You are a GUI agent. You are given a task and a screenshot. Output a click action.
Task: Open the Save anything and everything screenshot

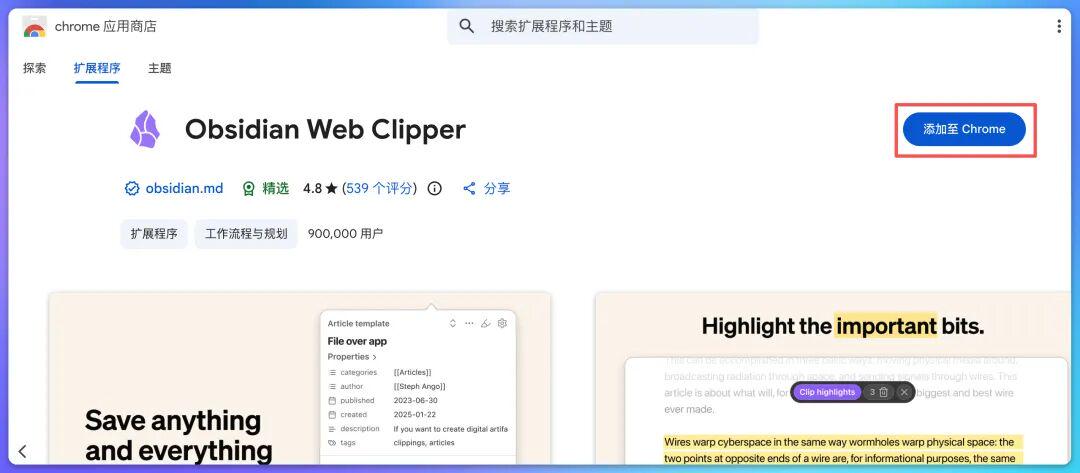(x=300, y=379)
